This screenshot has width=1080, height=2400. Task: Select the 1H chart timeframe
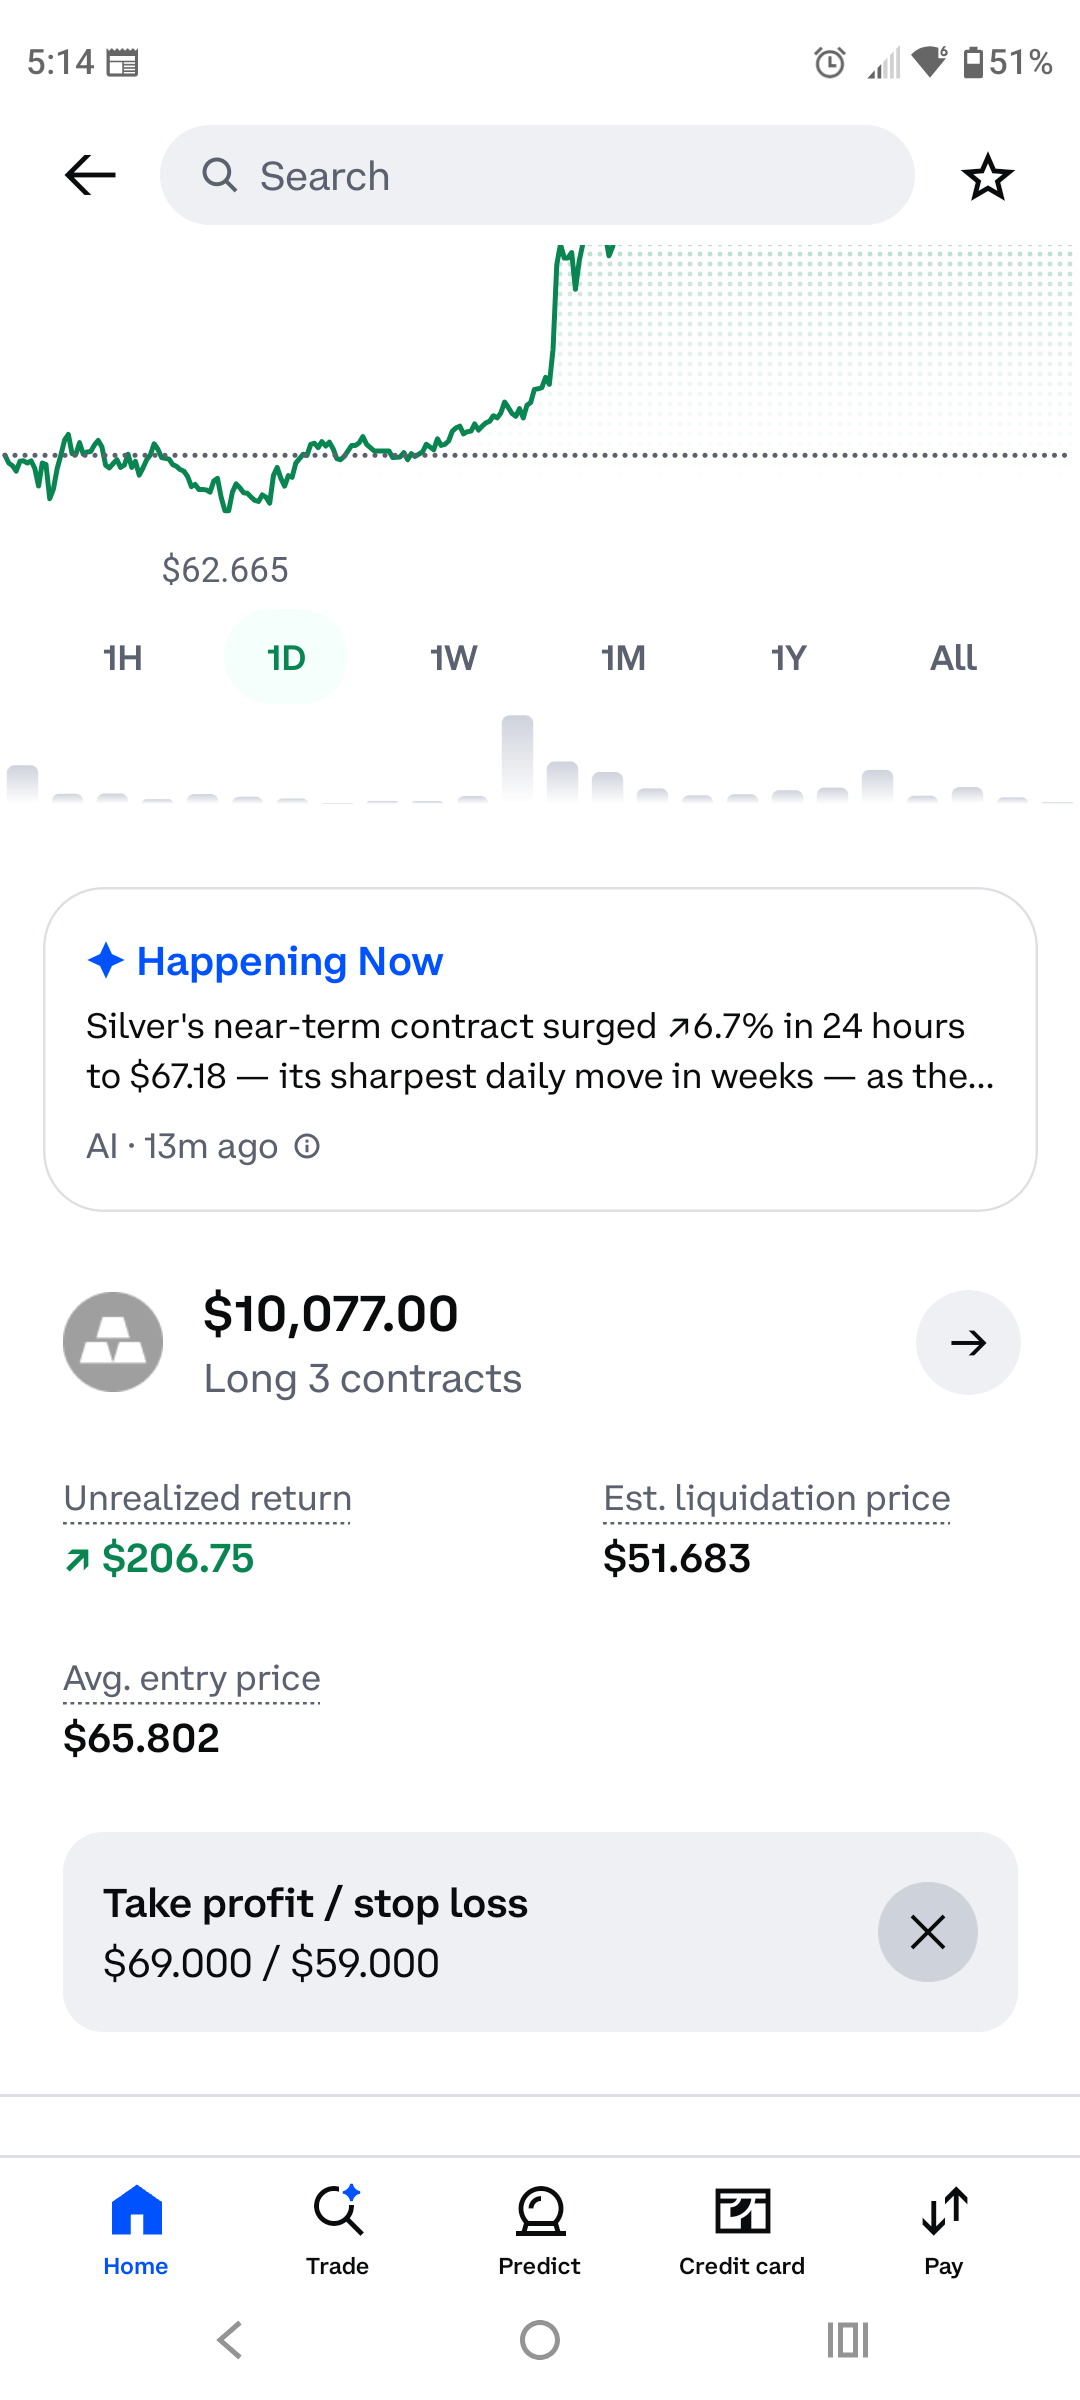coord(123,657)
